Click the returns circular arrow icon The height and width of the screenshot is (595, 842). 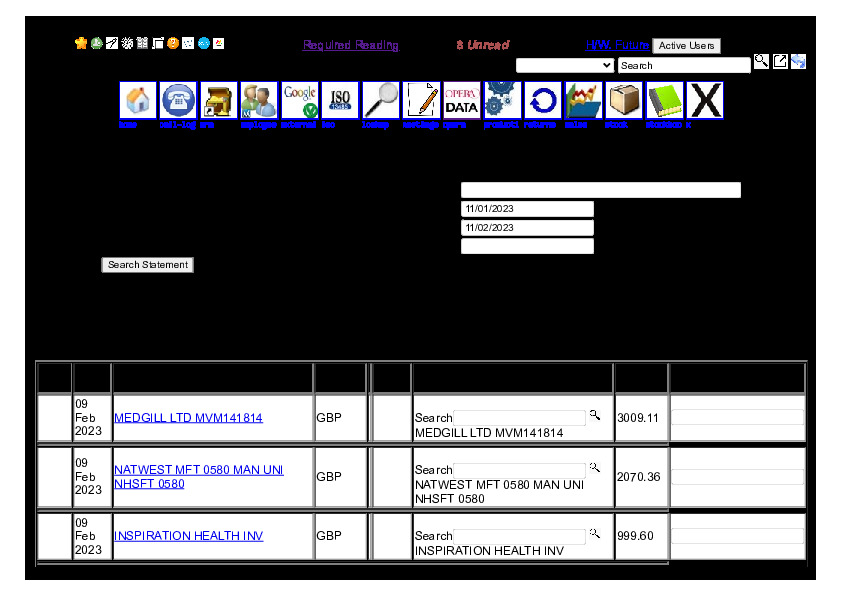click(x=543, y=101)
